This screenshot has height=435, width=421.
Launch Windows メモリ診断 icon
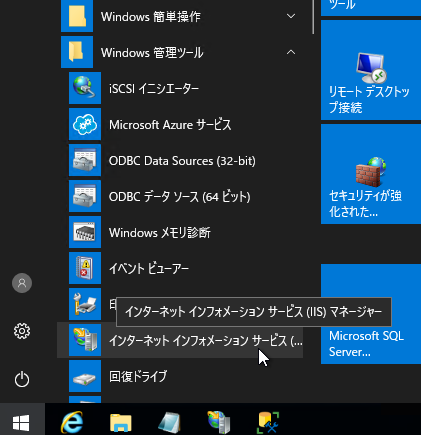pos(85,232)
